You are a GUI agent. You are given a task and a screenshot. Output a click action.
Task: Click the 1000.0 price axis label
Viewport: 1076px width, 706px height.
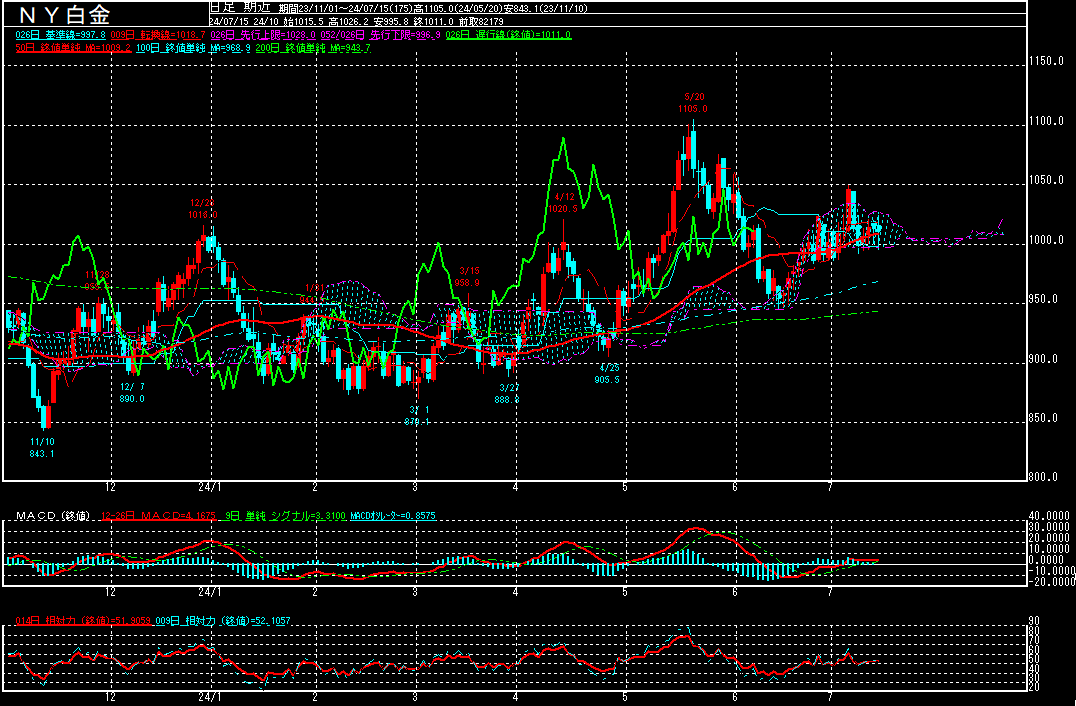(1046, 240)
